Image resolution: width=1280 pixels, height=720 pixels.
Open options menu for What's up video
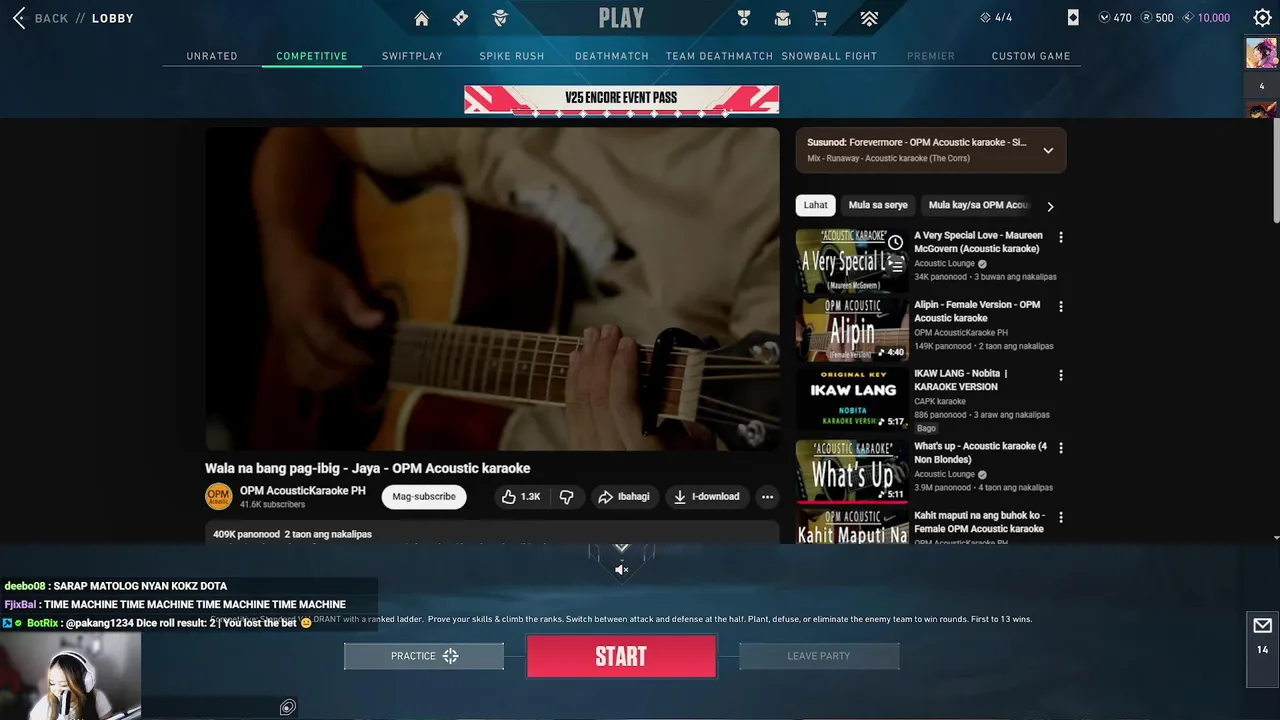click(1061, 448)
